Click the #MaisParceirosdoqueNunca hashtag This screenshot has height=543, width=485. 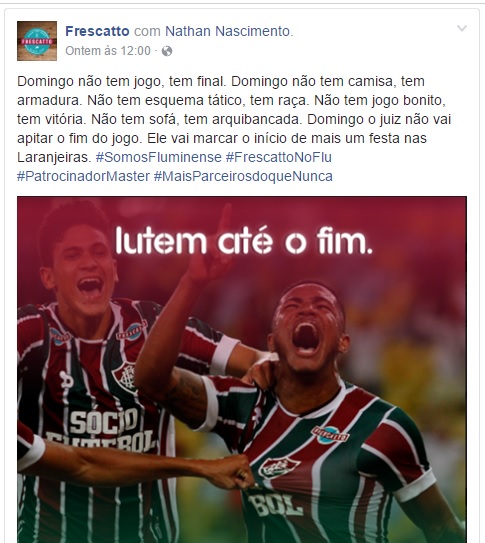pyautogui.click(x=243, y=176)
